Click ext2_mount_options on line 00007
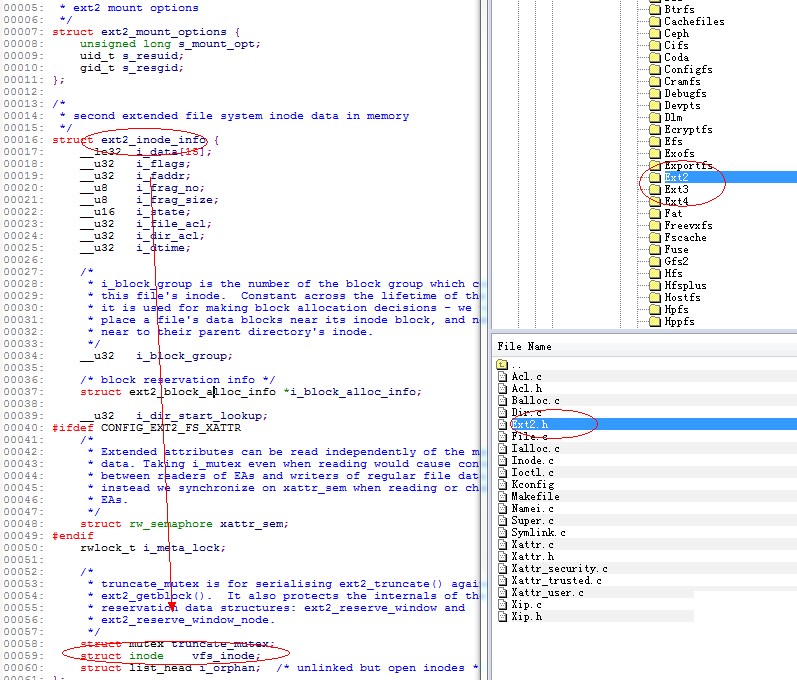The height and width of the screenshot is (680, 797). (163, 32)
